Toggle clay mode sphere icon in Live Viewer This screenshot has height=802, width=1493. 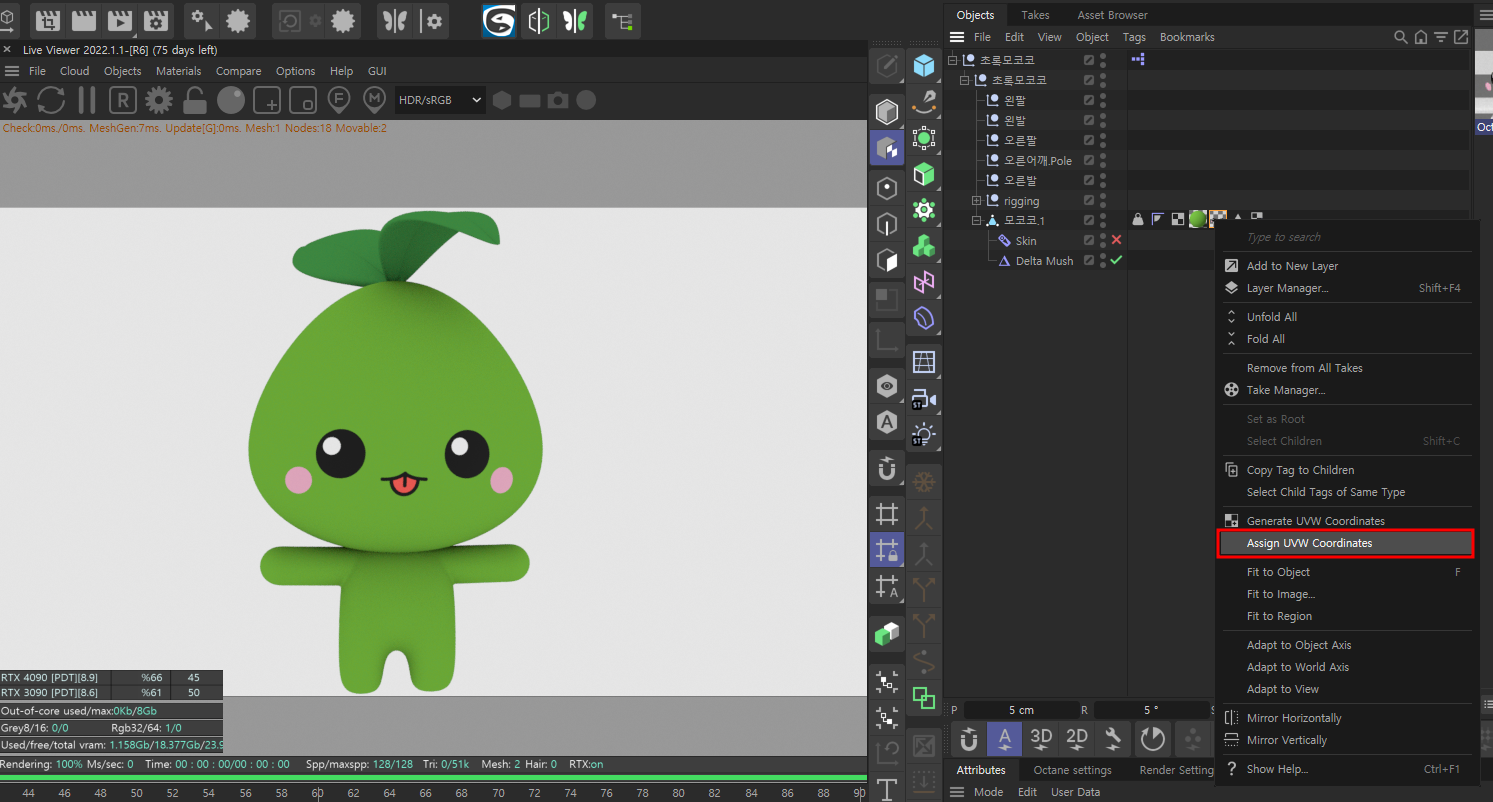(x=231, y=100)
